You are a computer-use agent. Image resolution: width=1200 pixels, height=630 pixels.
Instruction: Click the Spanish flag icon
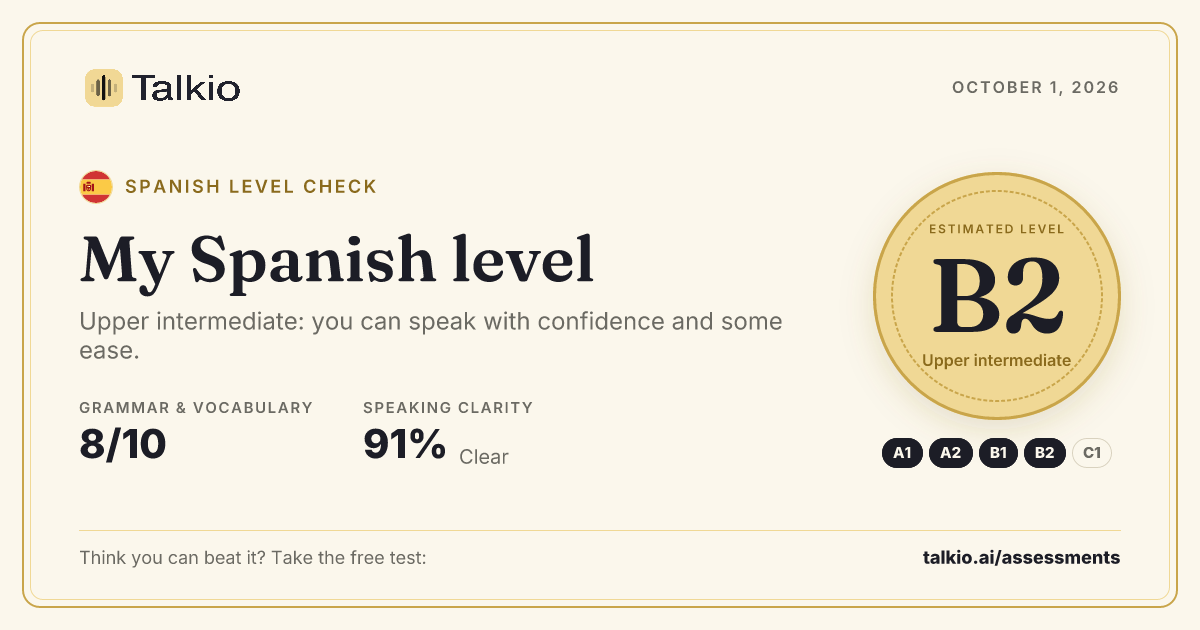[x=96, y=187]
